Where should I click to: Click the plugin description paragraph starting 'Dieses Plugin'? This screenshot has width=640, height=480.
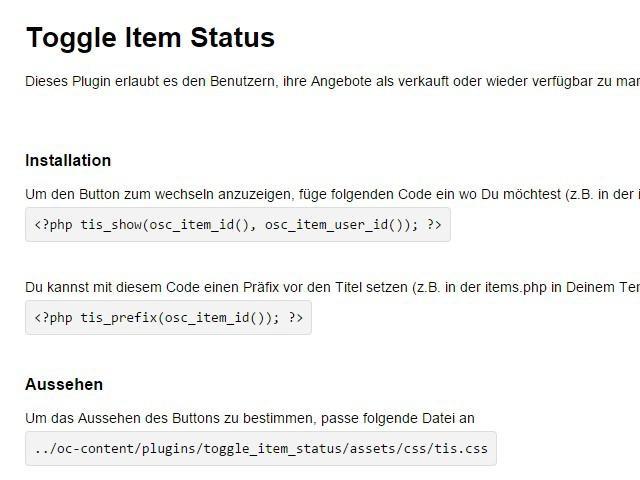tap(333, 81)
